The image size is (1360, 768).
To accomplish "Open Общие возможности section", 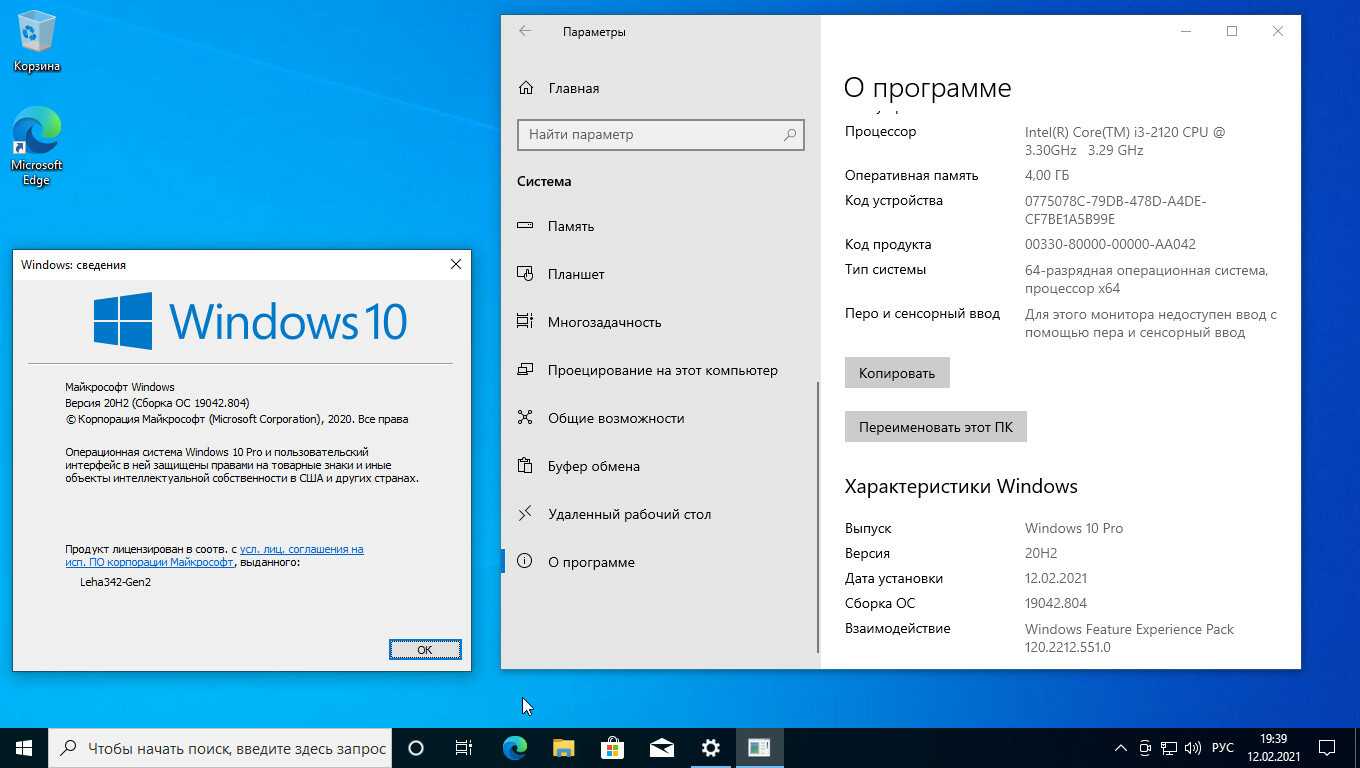I will tap(660, 418).
